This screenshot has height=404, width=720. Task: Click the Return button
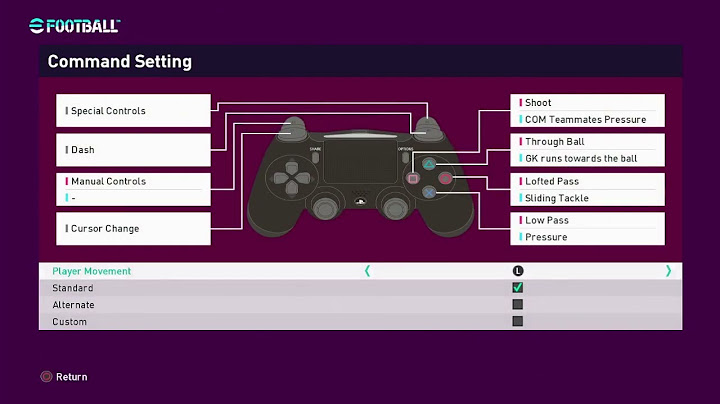click(x=64, y=377)
